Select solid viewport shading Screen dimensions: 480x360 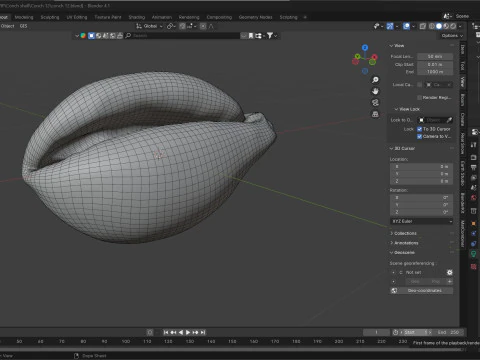click(x=439, y=26)
